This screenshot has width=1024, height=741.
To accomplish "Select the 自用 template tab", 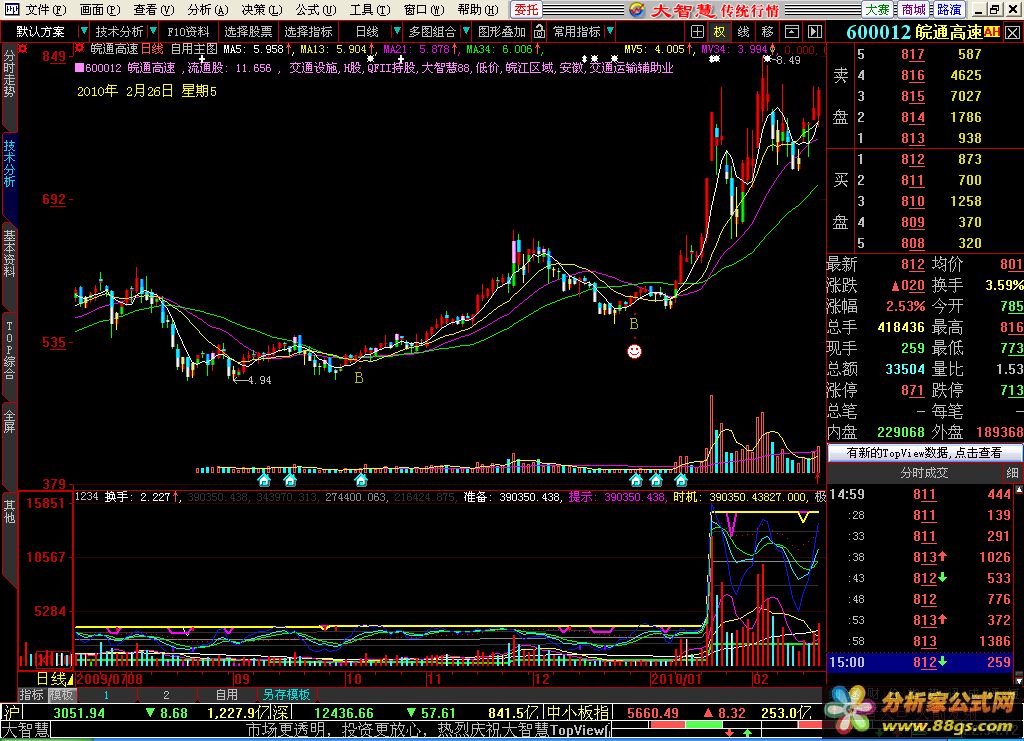I will click(227, 695).
